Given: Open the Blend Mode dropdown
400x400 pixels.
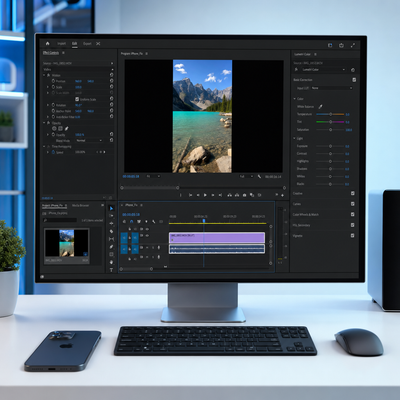Looking at the screenshot, I should [x=89, y=141].
